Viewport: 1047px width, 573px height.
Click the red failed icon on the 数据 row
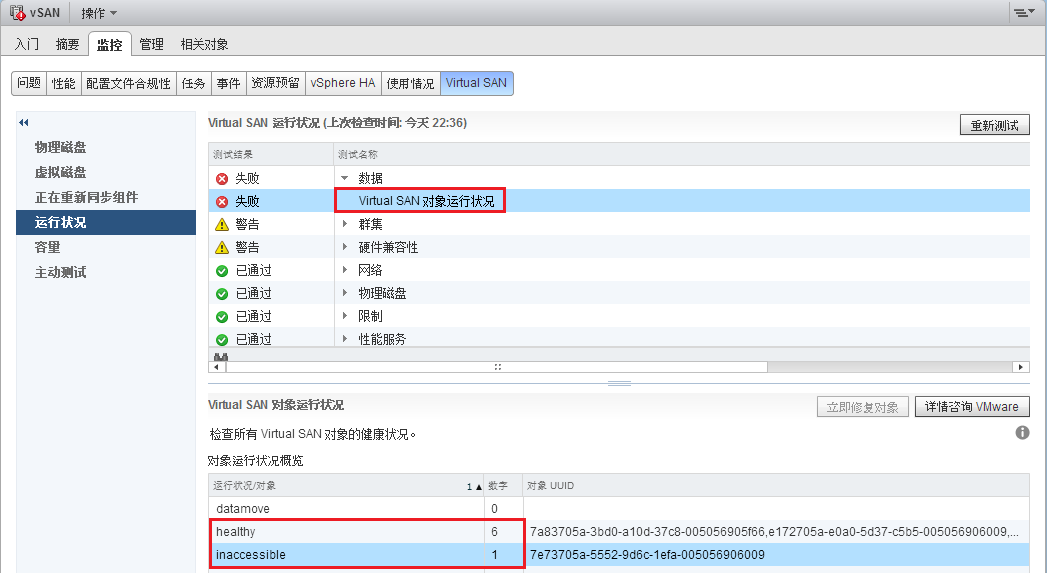[x=222, y=179]
